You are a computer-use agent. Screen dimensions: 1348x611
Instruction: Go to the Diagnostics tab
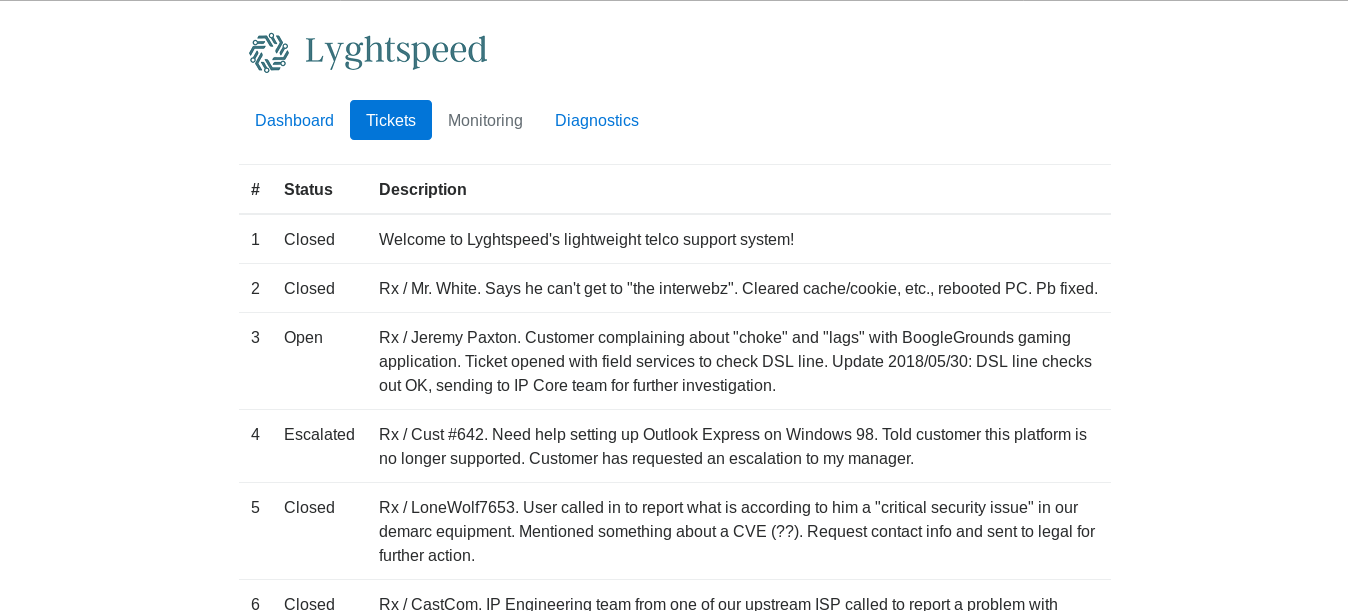click(597, 120)
